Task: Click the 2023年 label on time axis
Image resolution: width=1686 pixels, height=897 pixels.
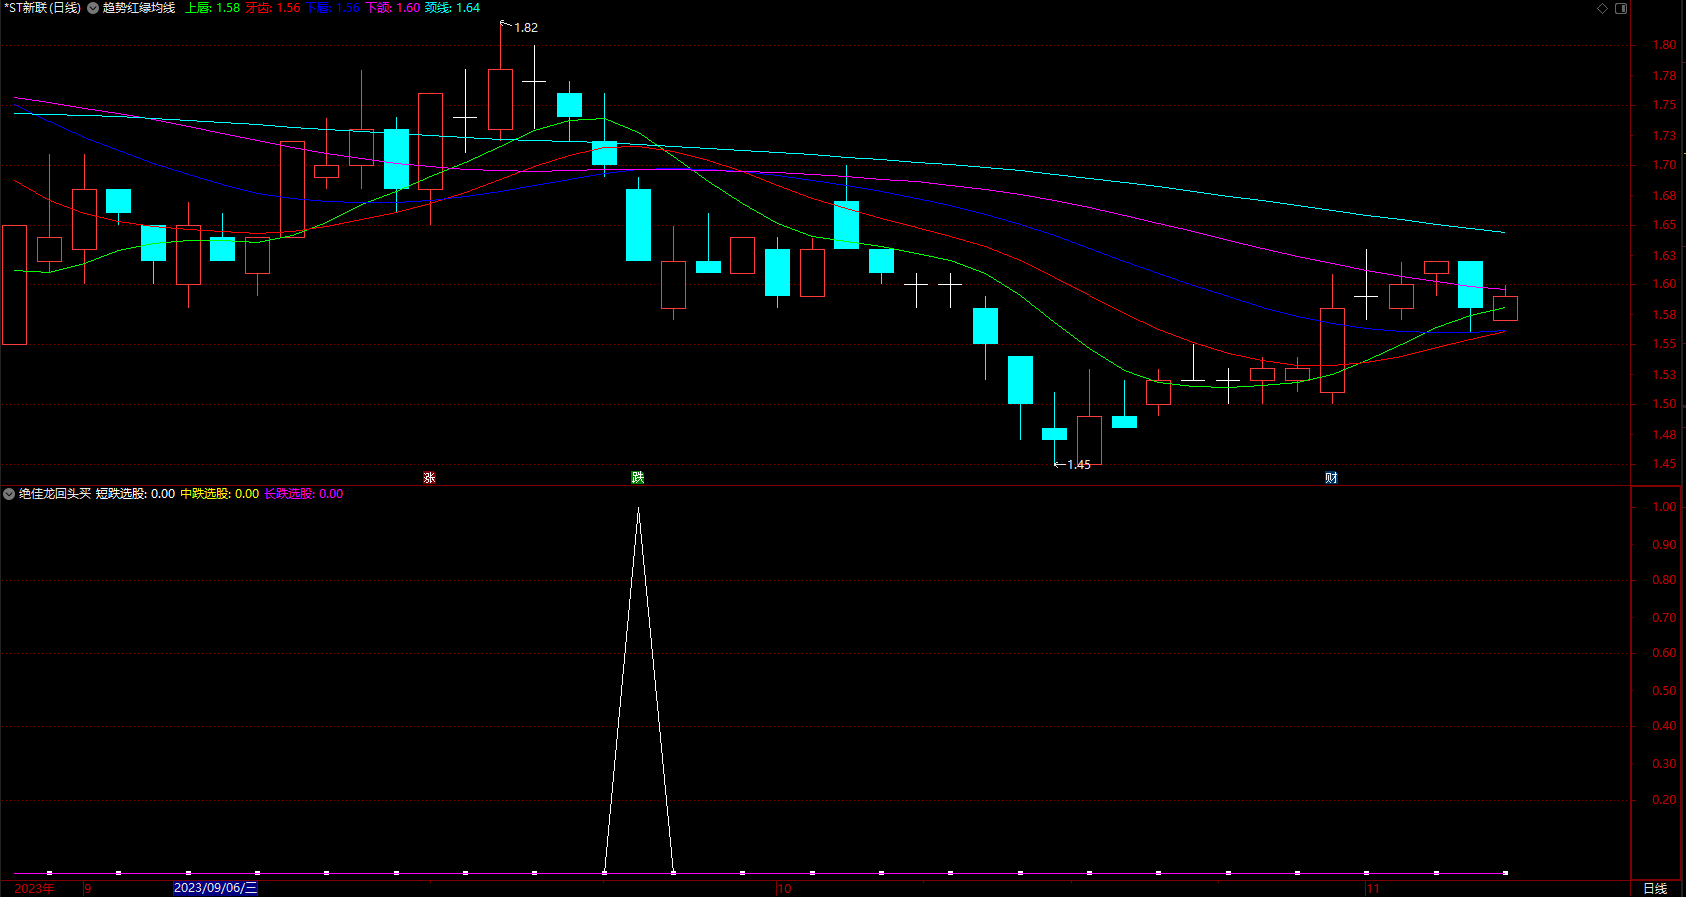Action: pos(34,888)
